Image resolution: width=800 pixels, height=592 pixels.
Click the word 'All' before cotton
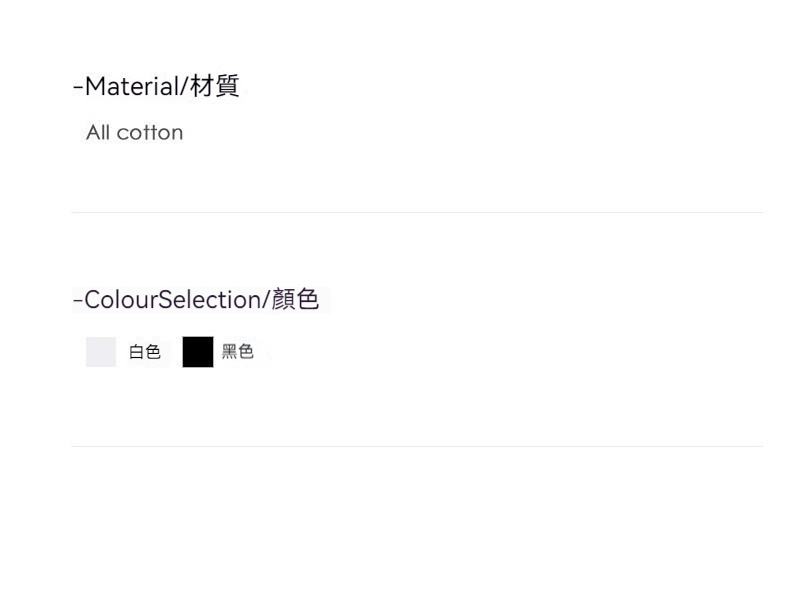point(97,133)
